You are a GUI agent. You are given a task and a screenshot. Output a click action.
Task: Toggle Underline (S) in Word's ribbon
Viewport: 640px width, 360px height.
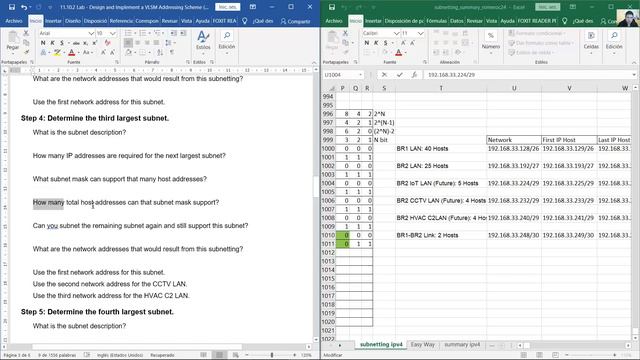click(x=62, y=43)
